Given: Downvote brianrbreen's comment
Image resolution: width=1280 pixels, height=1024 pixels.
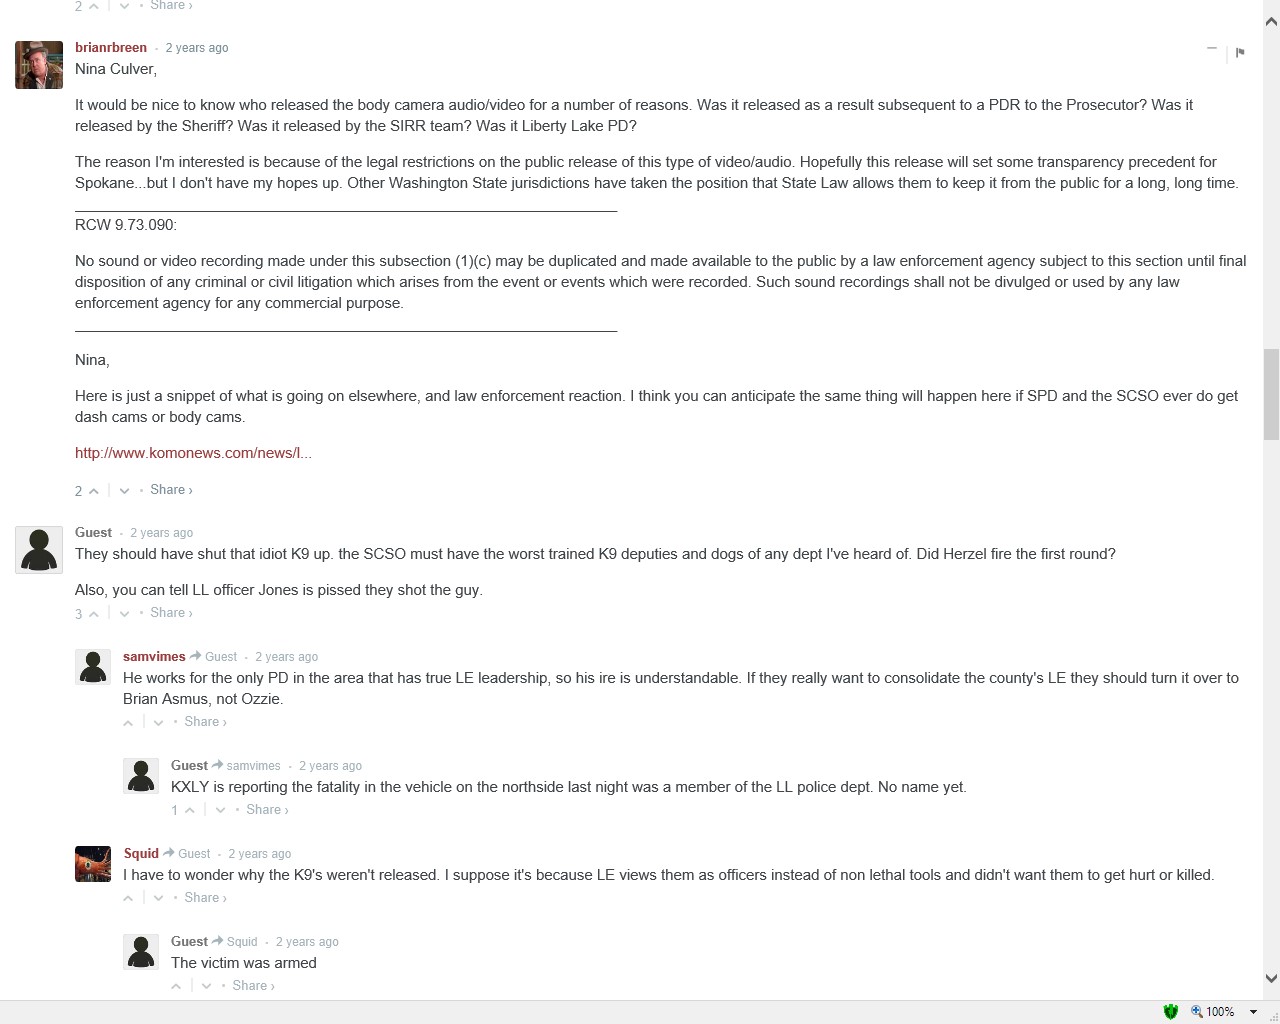Looking at the screenshot, I should 124,491.
